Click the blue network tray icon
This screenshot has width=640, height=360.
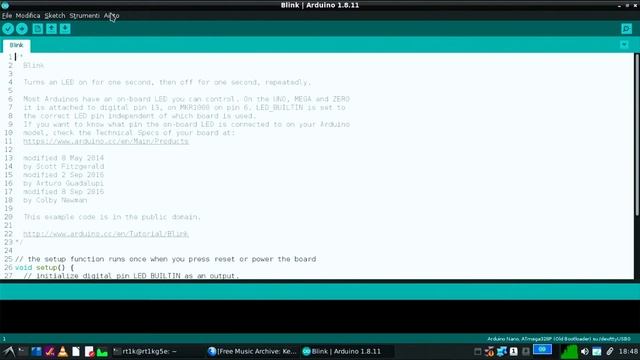point(502,351)
